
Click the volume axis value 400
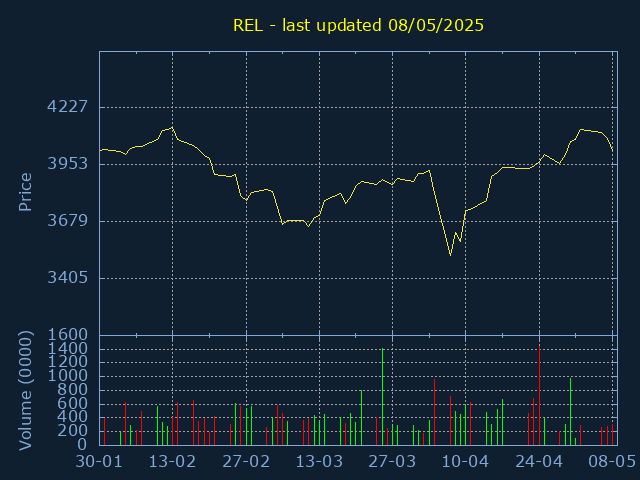click(x=73, y=417)
